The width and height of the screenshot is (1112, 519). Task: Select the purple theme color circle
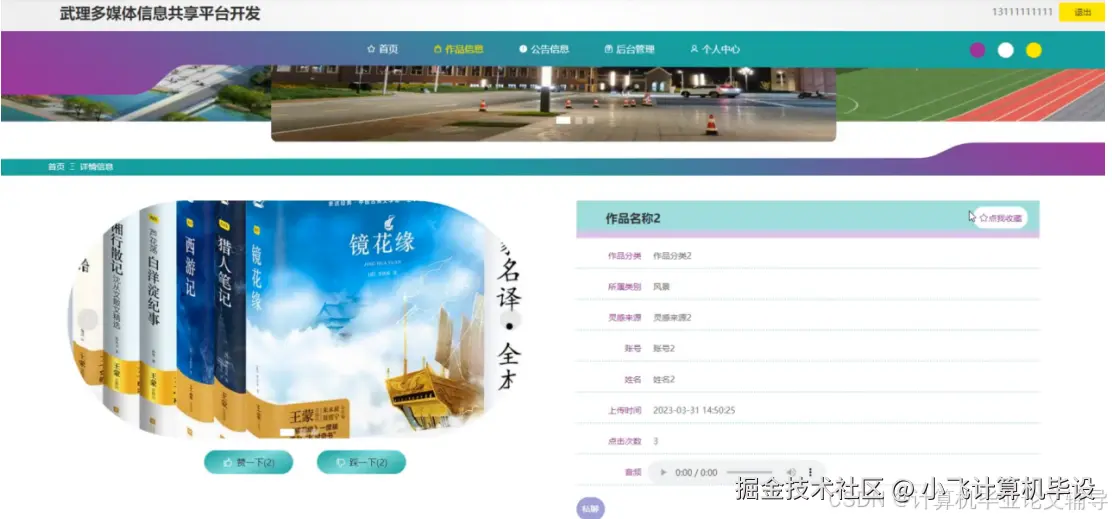(977, 50)
